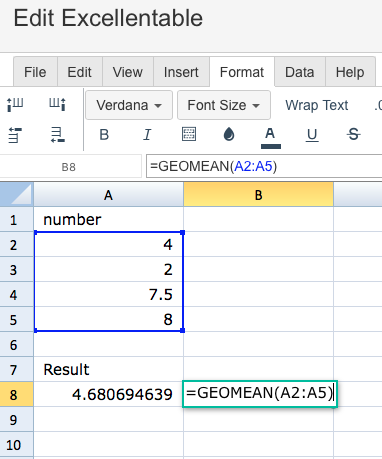Apply cell borders icon
This screenshot has width=382, height=459.
pyautogui.click(x=189, y=134)
